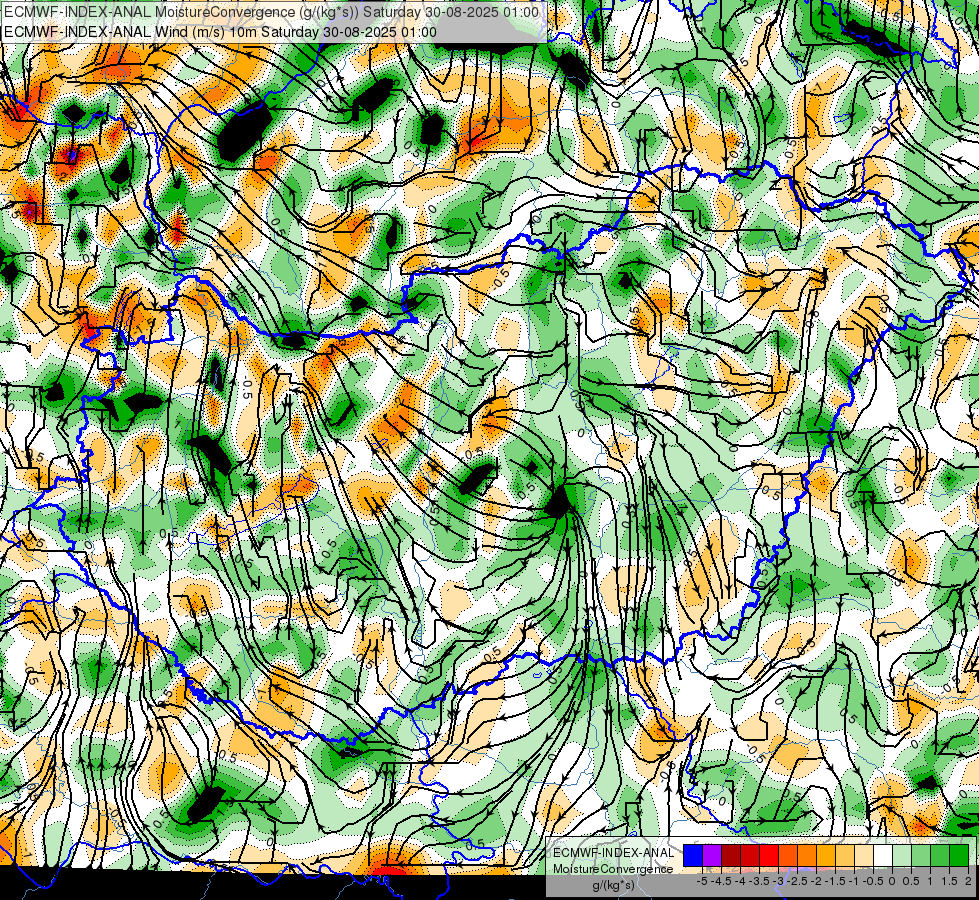Click the -2 legend tick label
This screenshot has width=979, height=900.
point(817,881)
